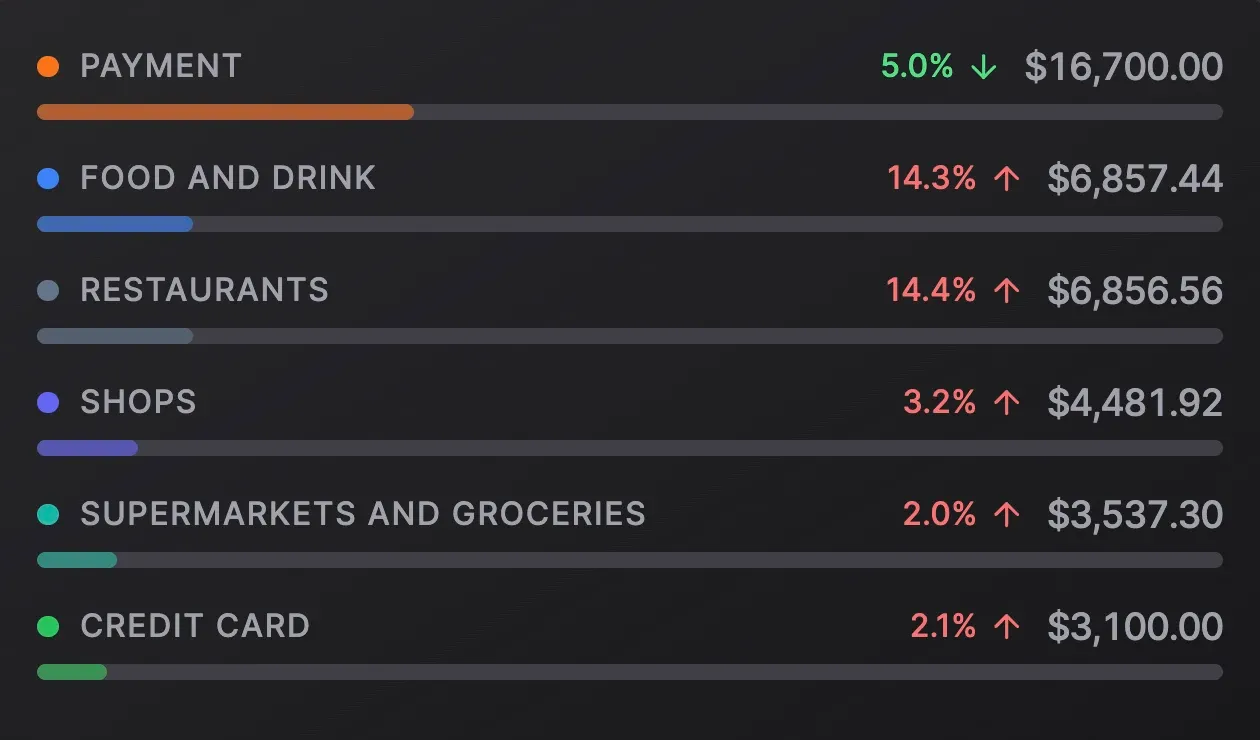
Task: Click the blue Food and Drink dot
Action: (x=49, y=178)
